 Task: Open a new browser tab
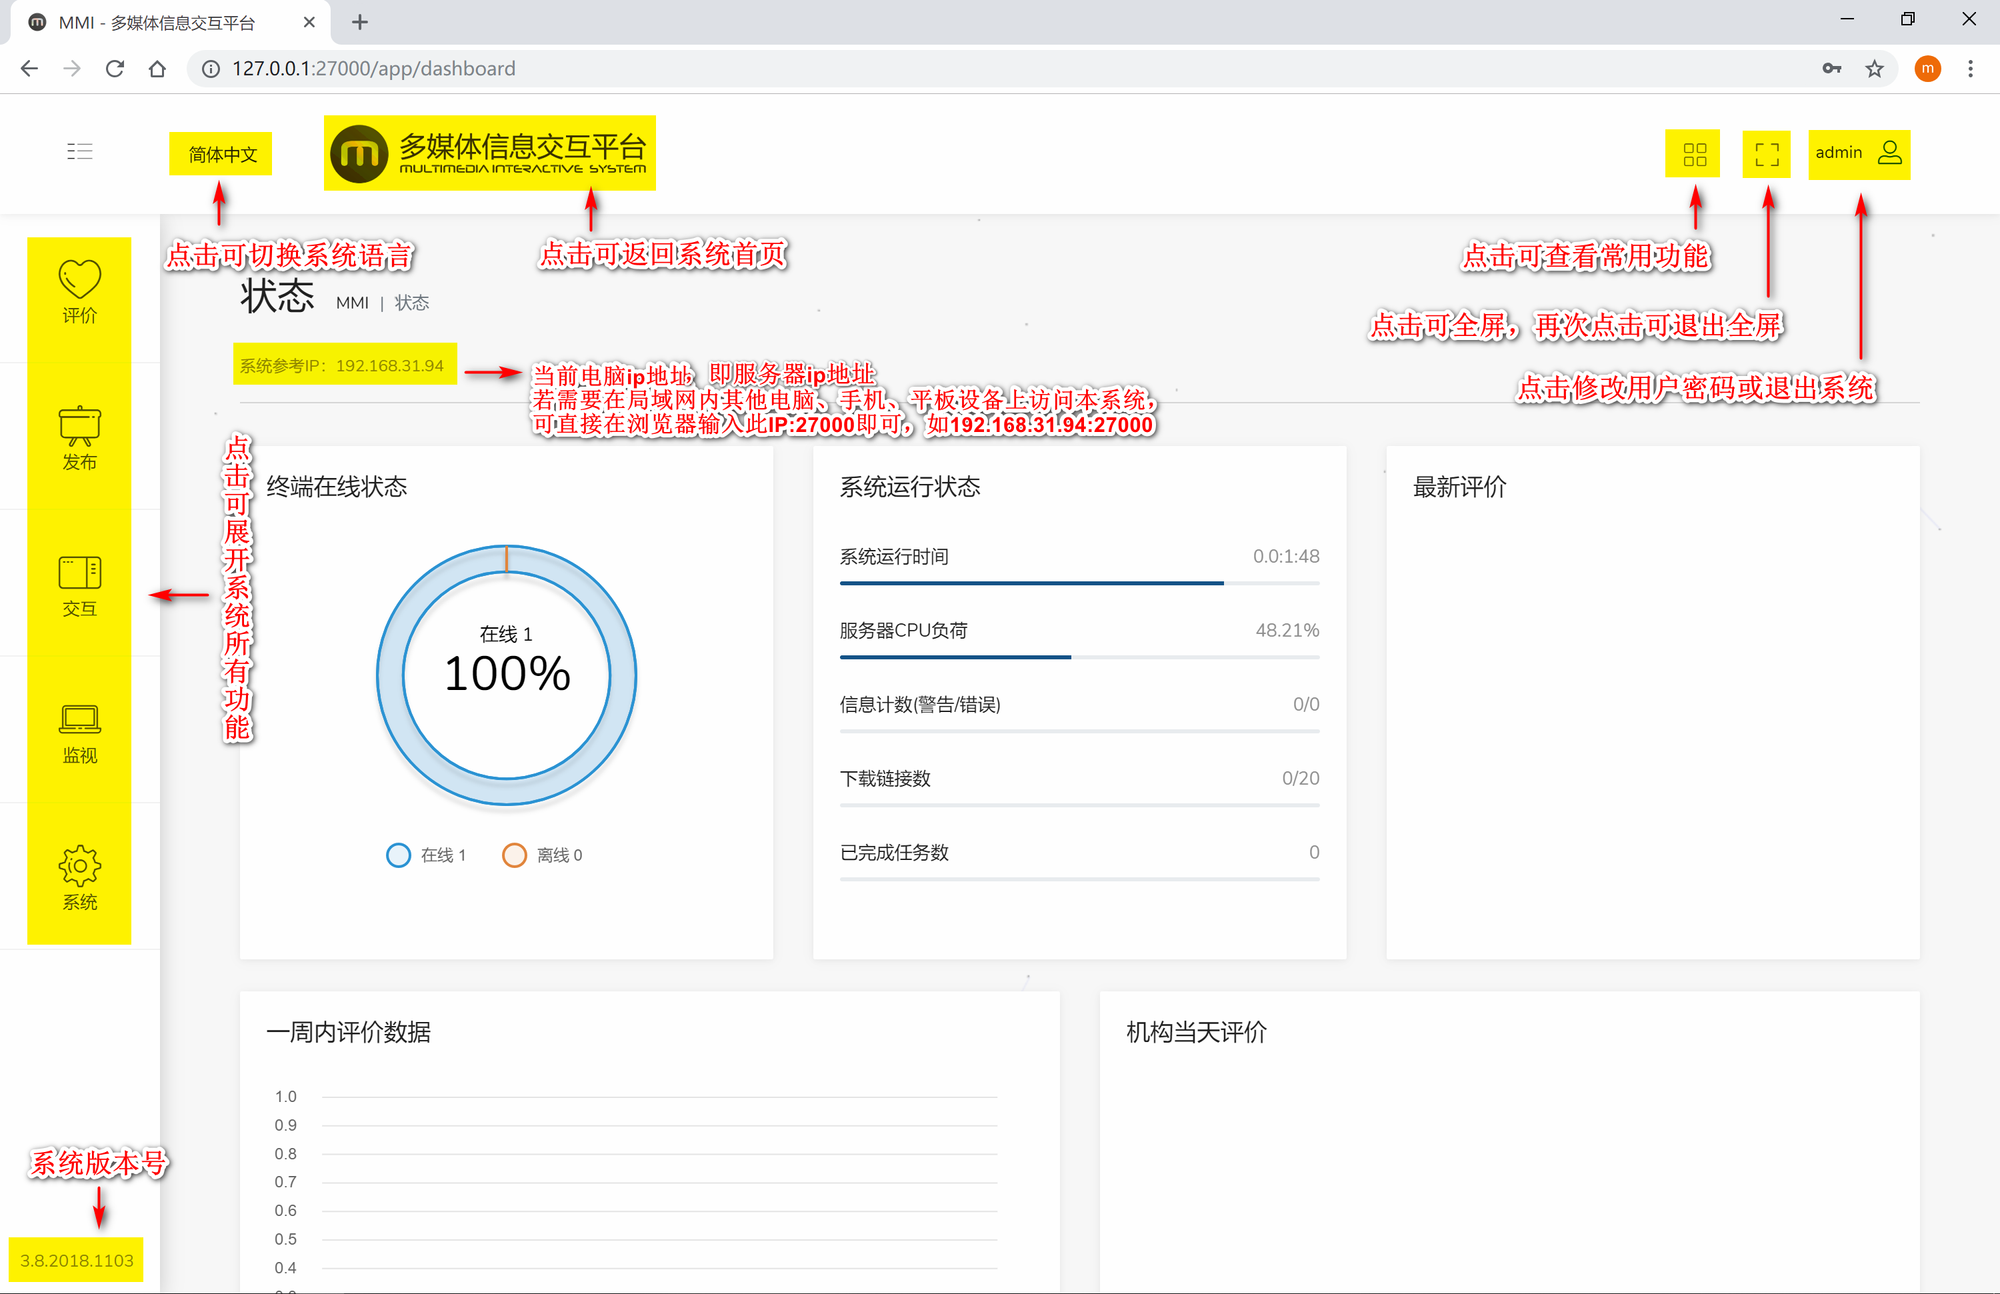pos(360,22)
